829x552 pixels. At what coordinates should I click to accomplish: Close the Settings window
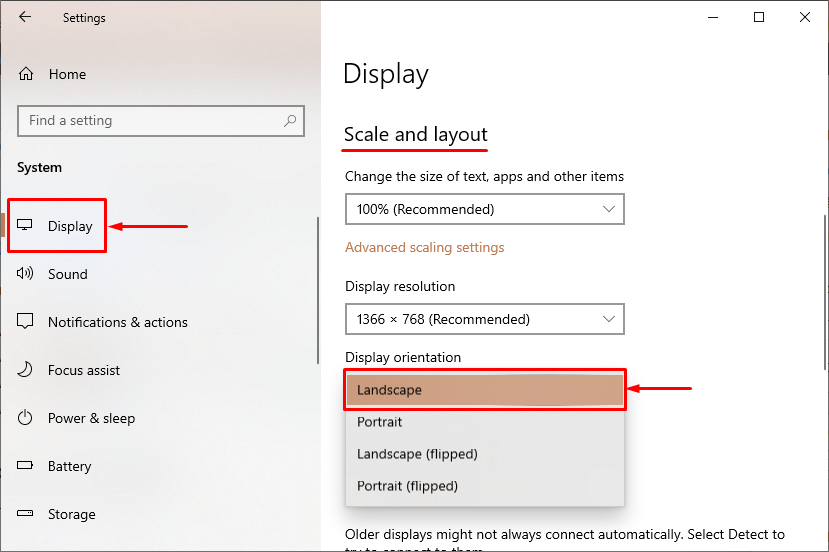coord(805,17)
